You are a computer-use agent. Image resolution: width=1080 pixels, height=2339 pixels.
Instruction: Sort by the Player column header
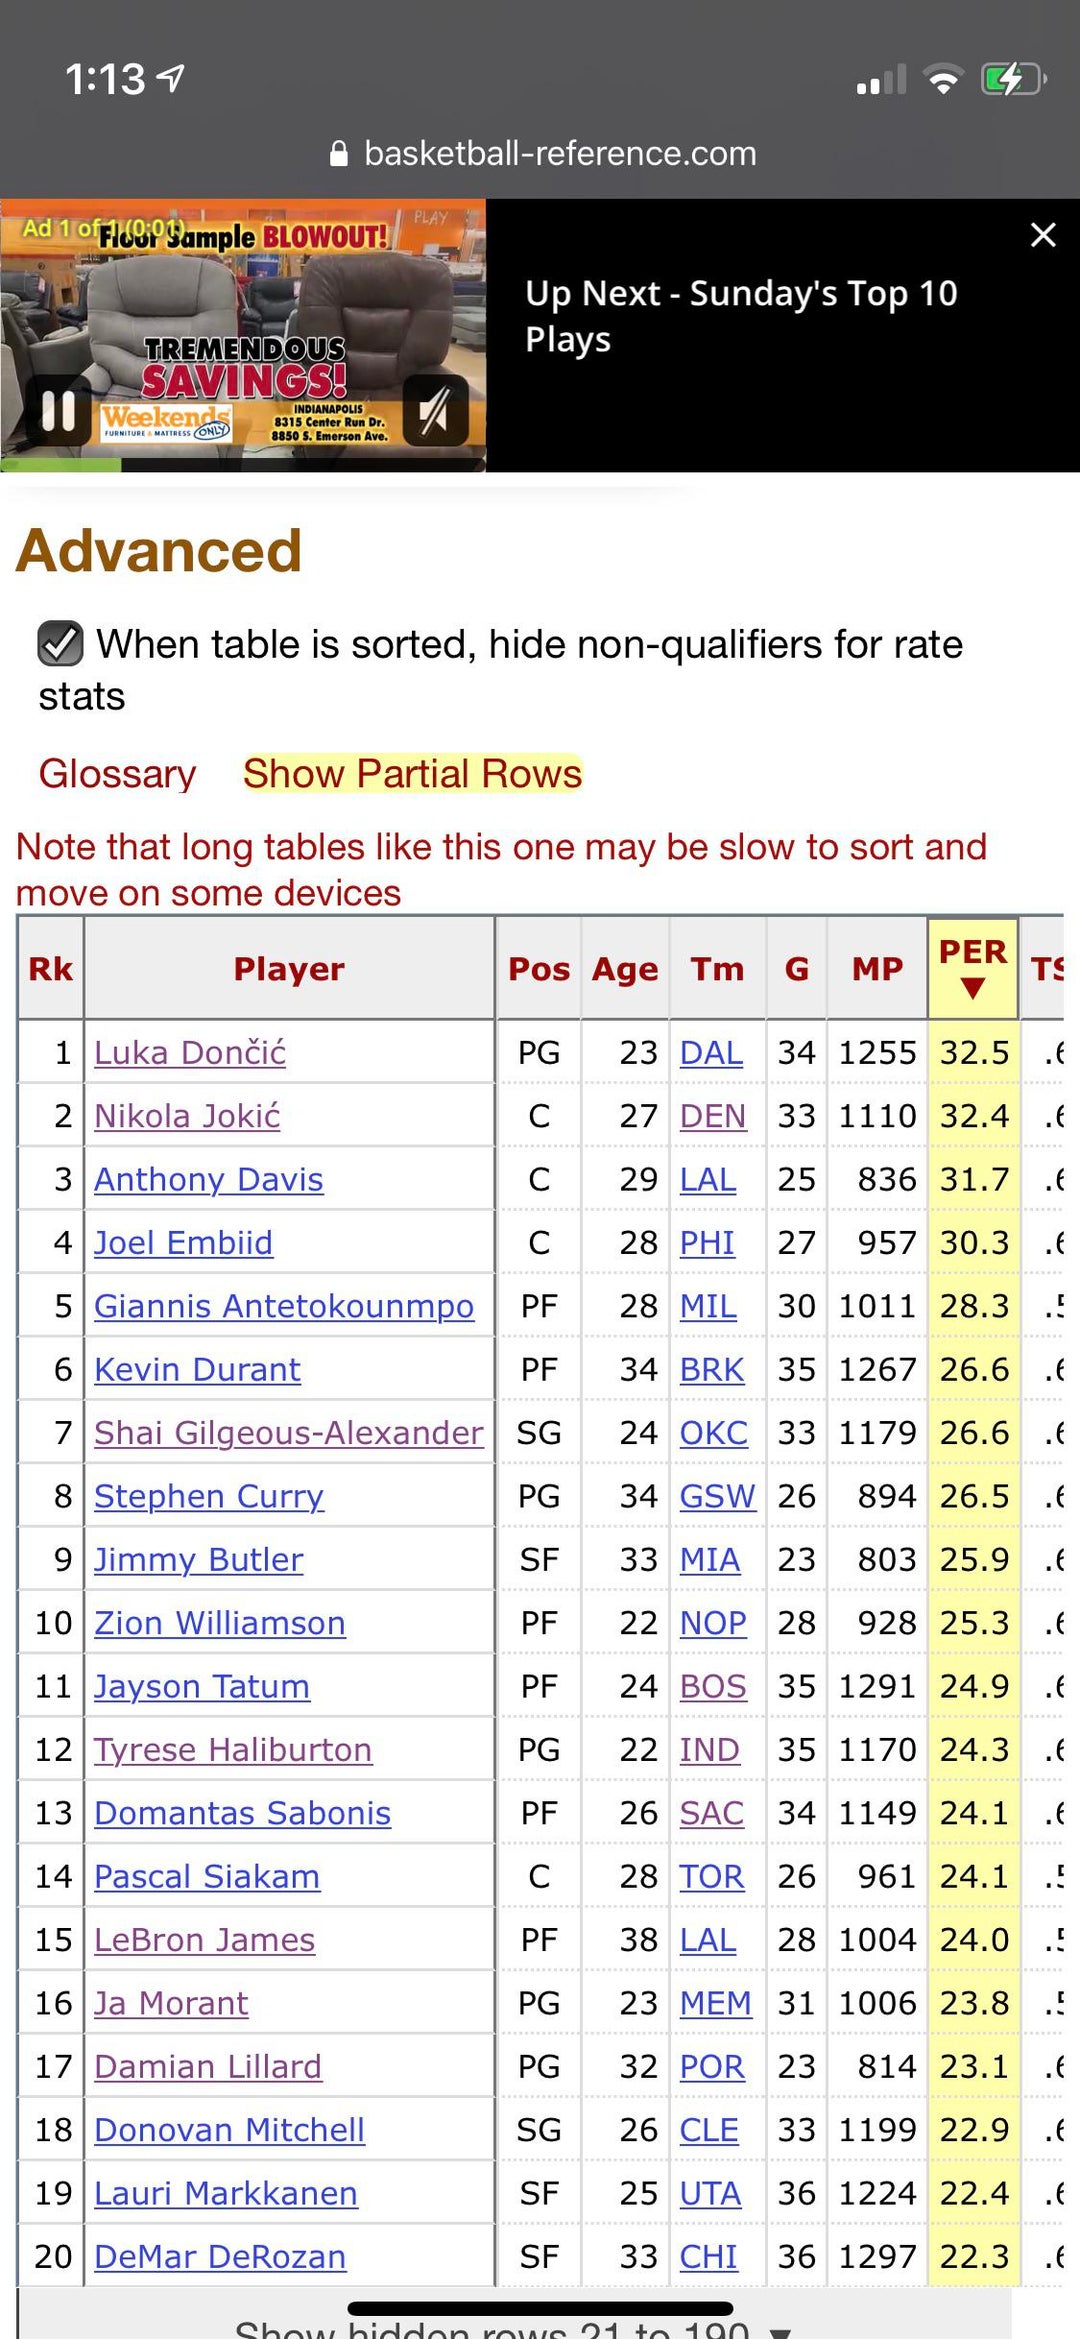(x=289, y=969)
